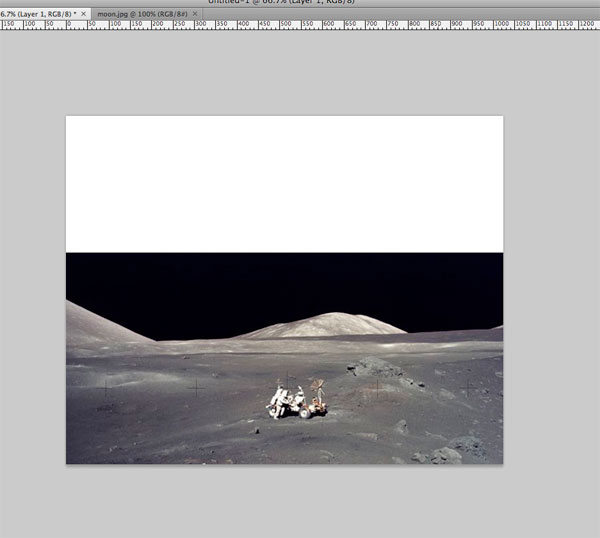
Task: Close the moon.jpg tab
Action: tap(195, 12)
